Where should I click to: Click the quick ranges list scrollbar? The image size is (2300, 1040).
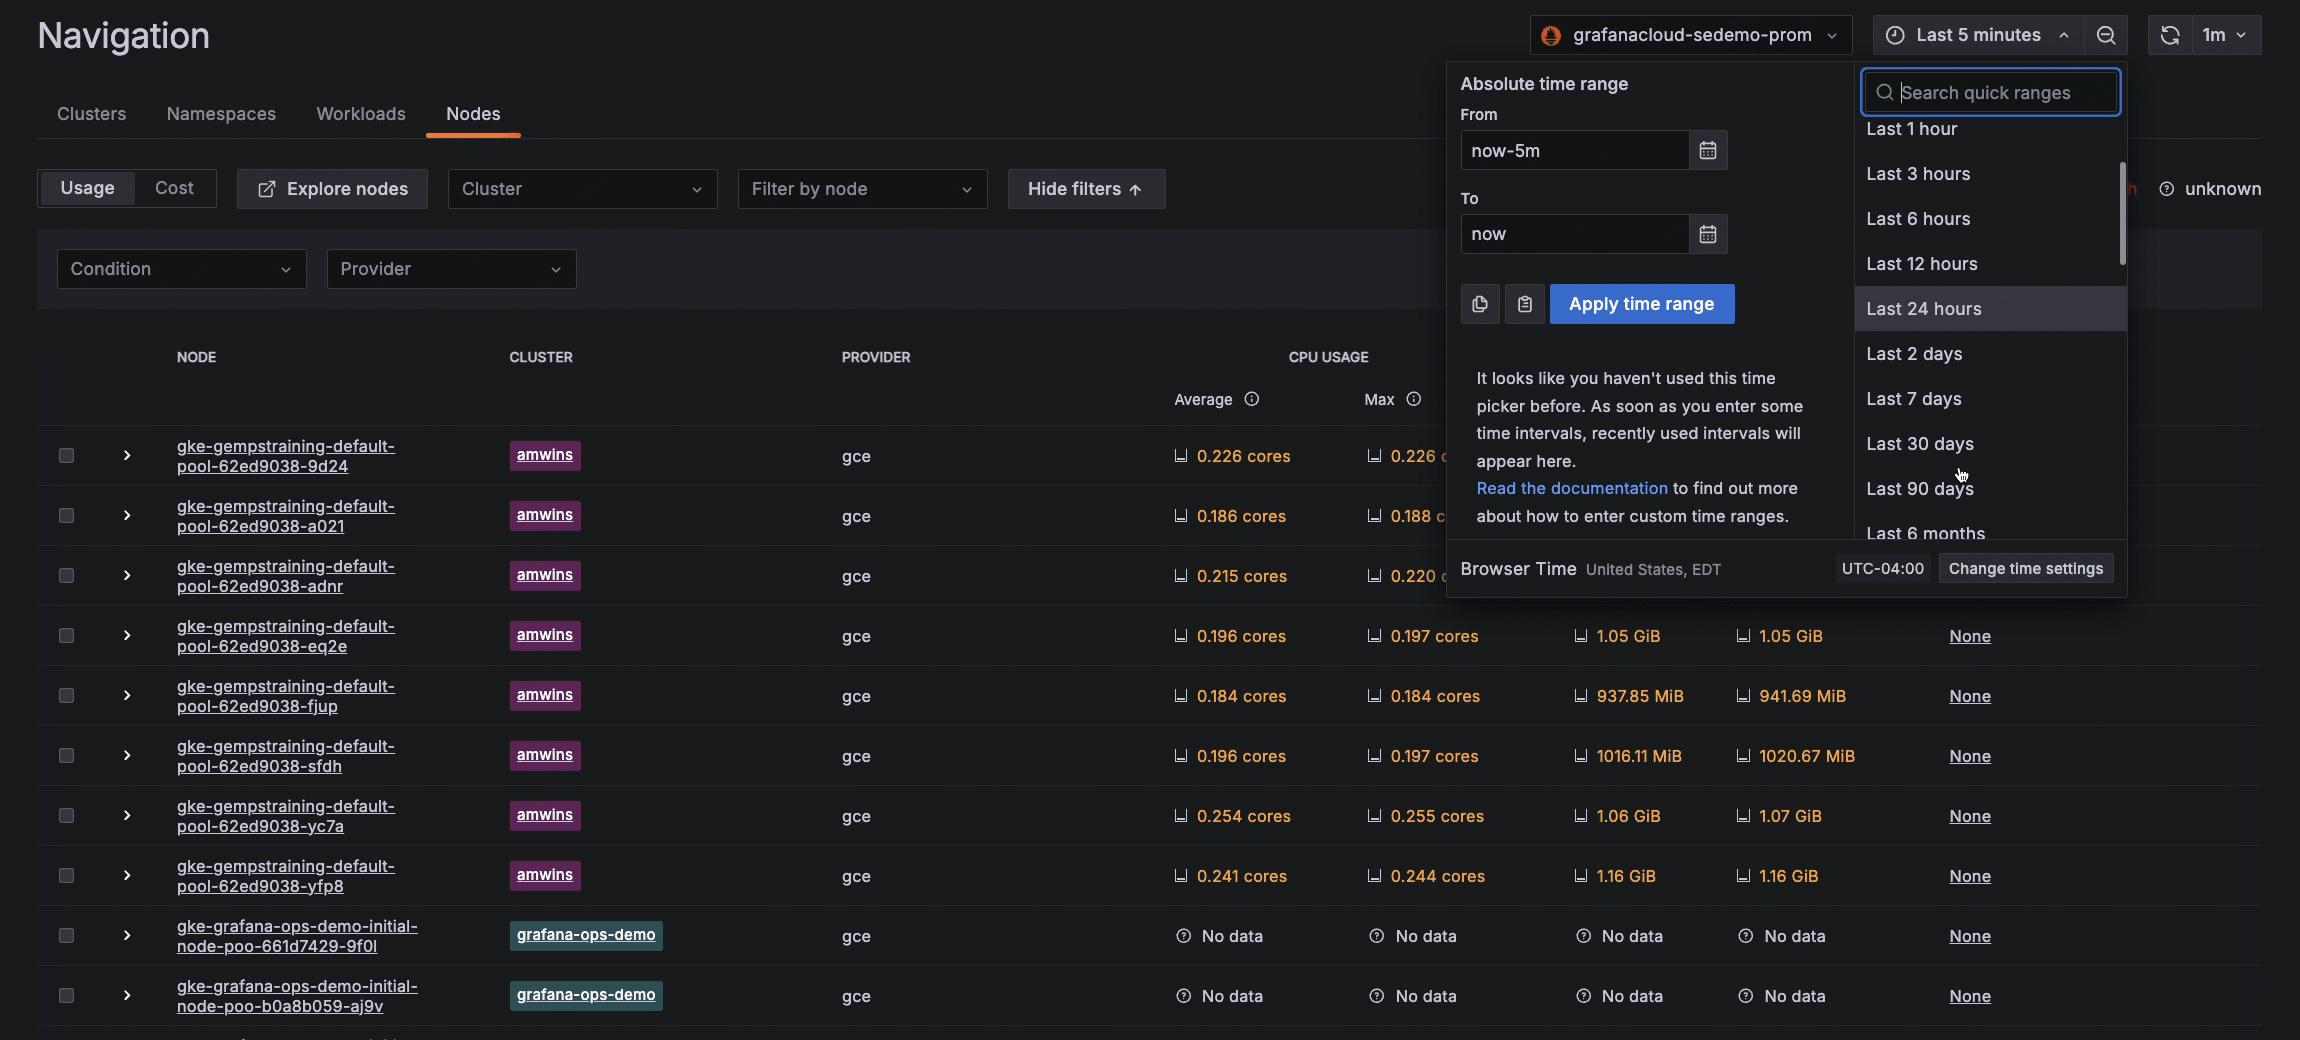click(x=2122, y=214)
